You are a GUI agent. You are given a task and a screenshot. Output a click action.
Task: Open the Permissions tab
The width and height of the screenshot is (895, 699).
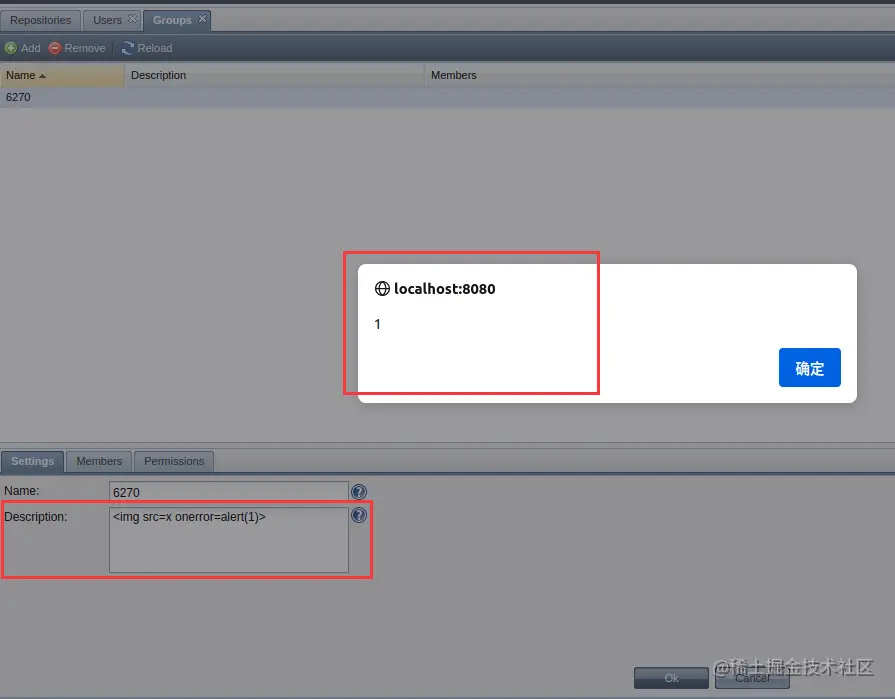(174, 461)
